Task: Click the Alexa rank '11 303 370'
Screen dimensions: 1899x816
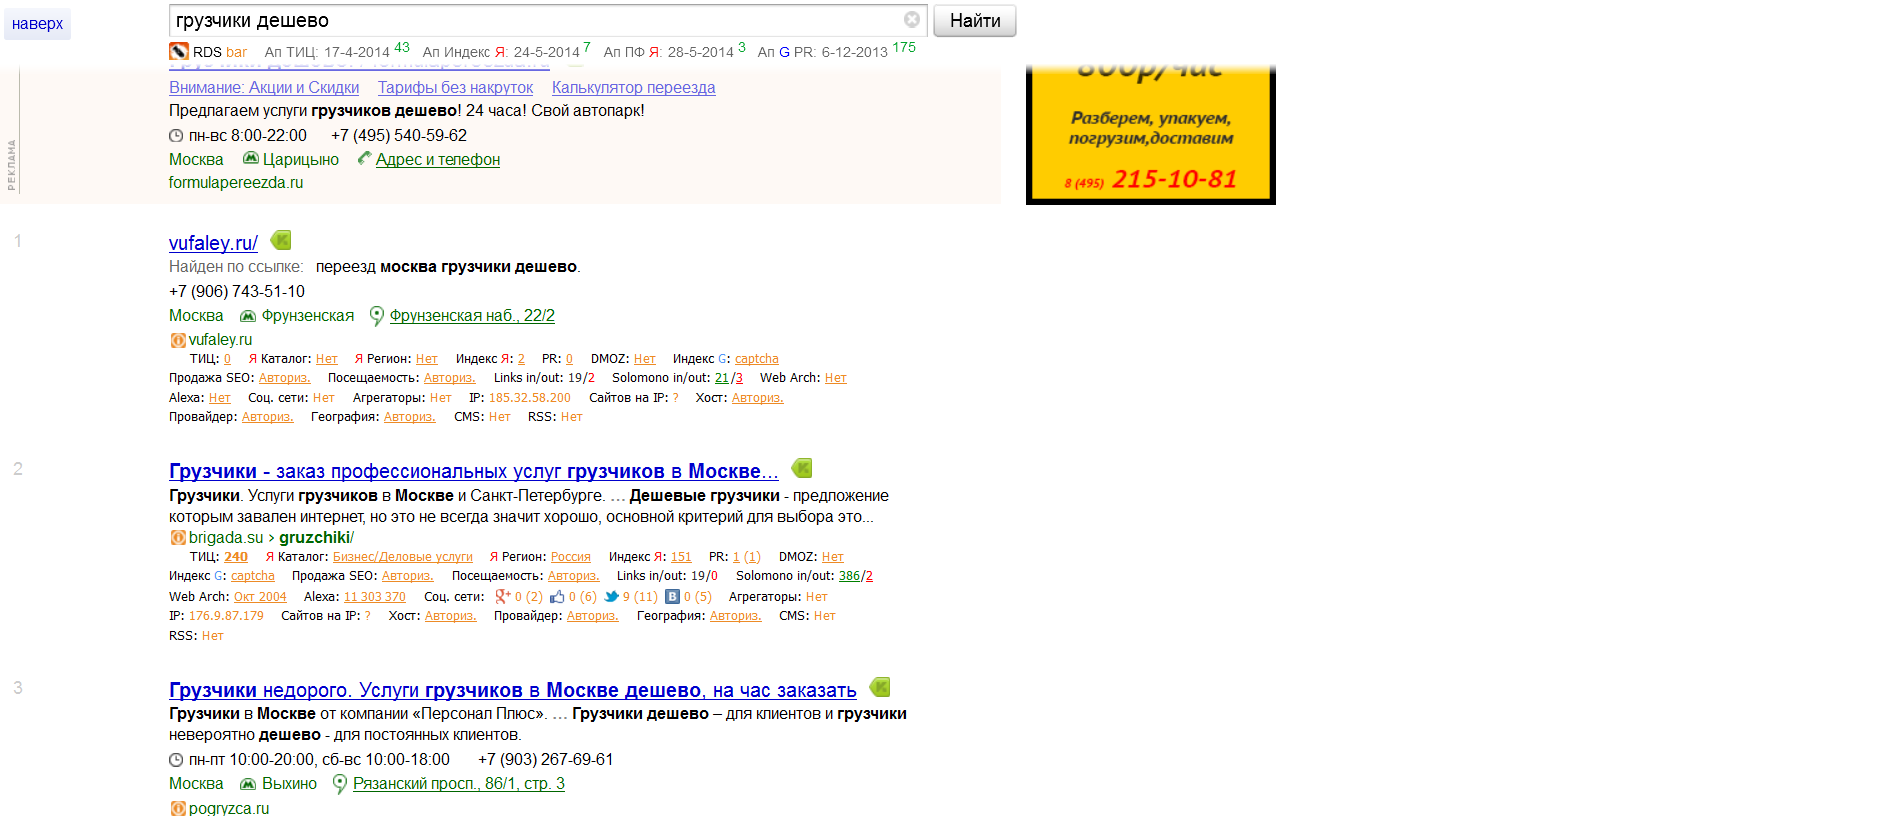Action: click(x=375, y=597)
